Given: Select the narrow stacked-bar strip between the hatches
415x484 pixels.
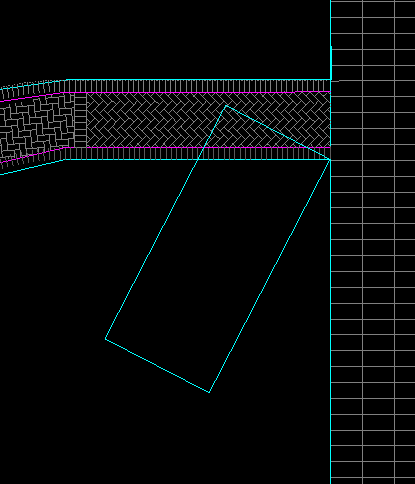Looking at the screenshot, I should coord(80,120).
